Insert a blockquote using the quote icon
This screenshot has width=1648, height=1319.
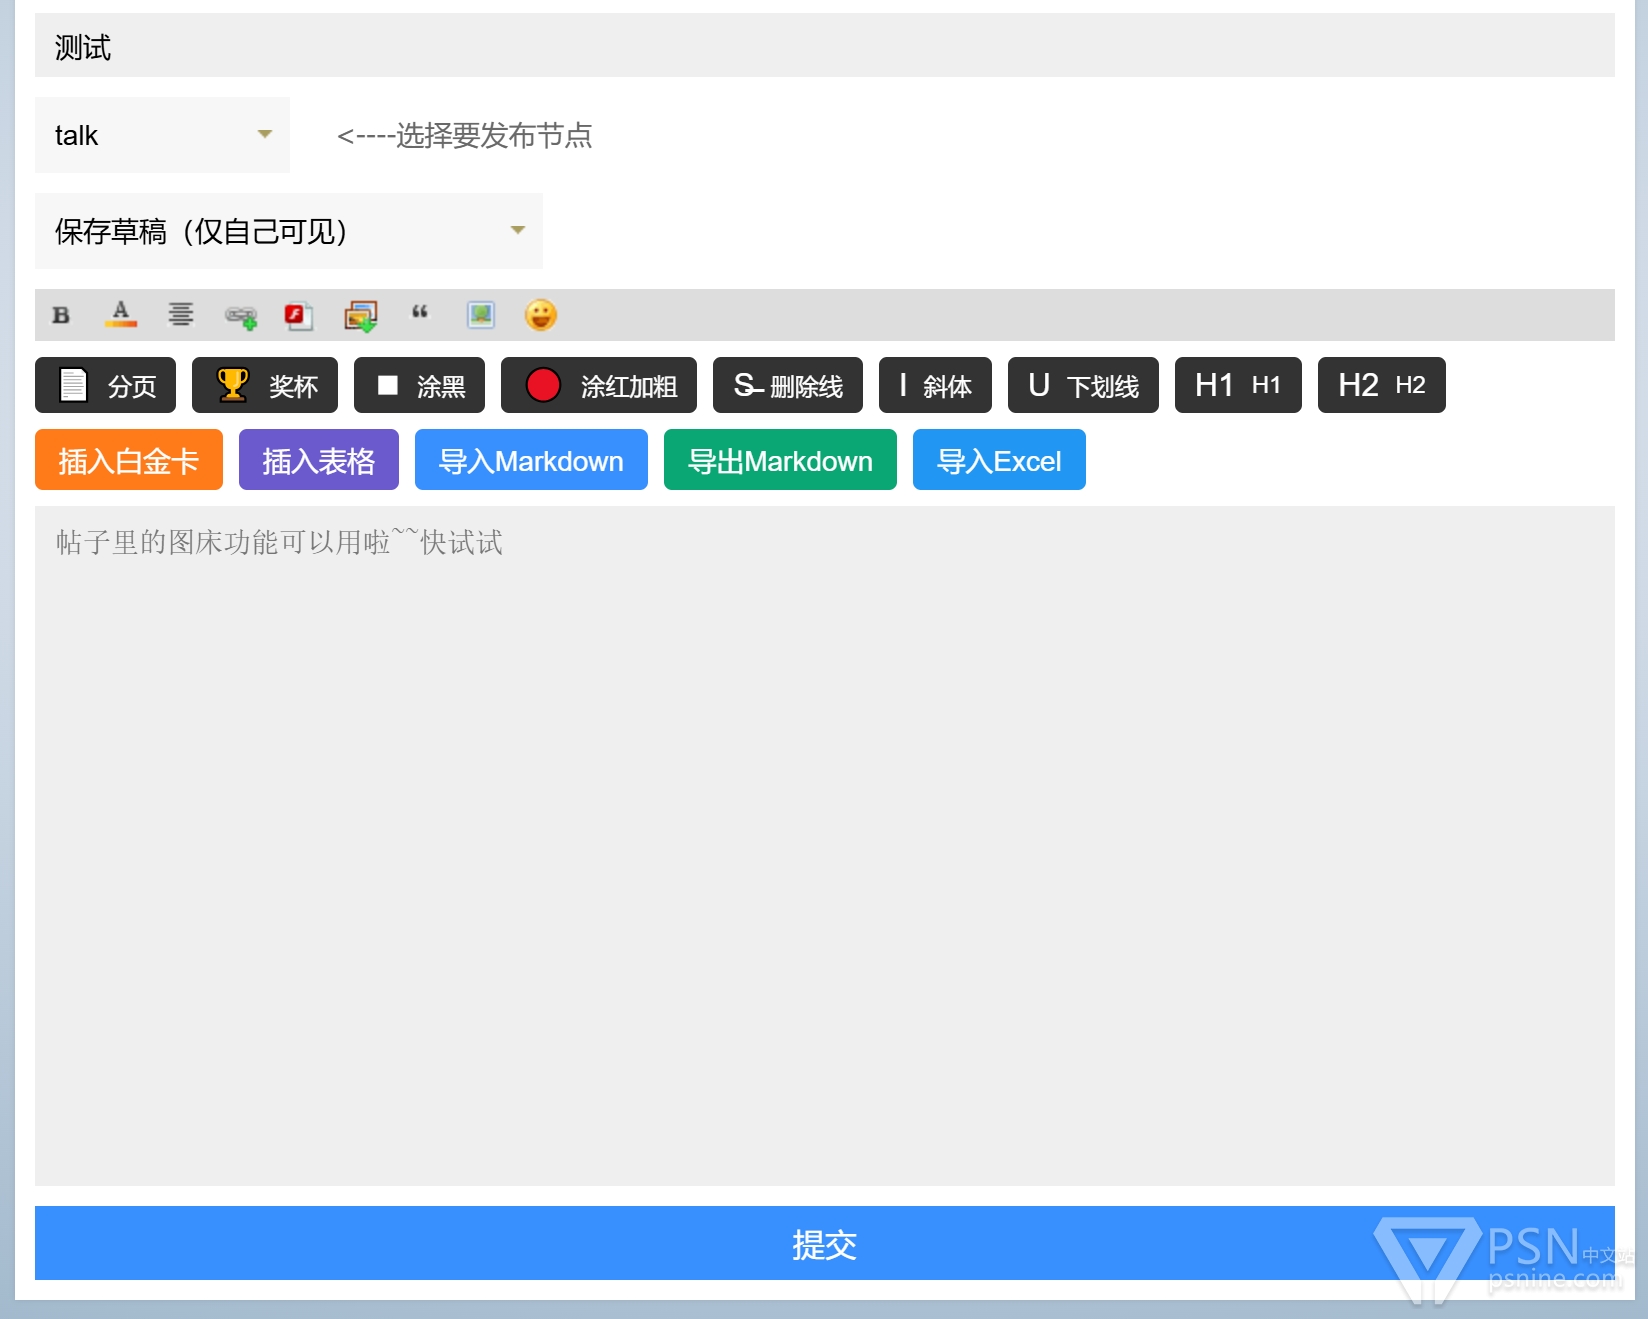(420, 313)
